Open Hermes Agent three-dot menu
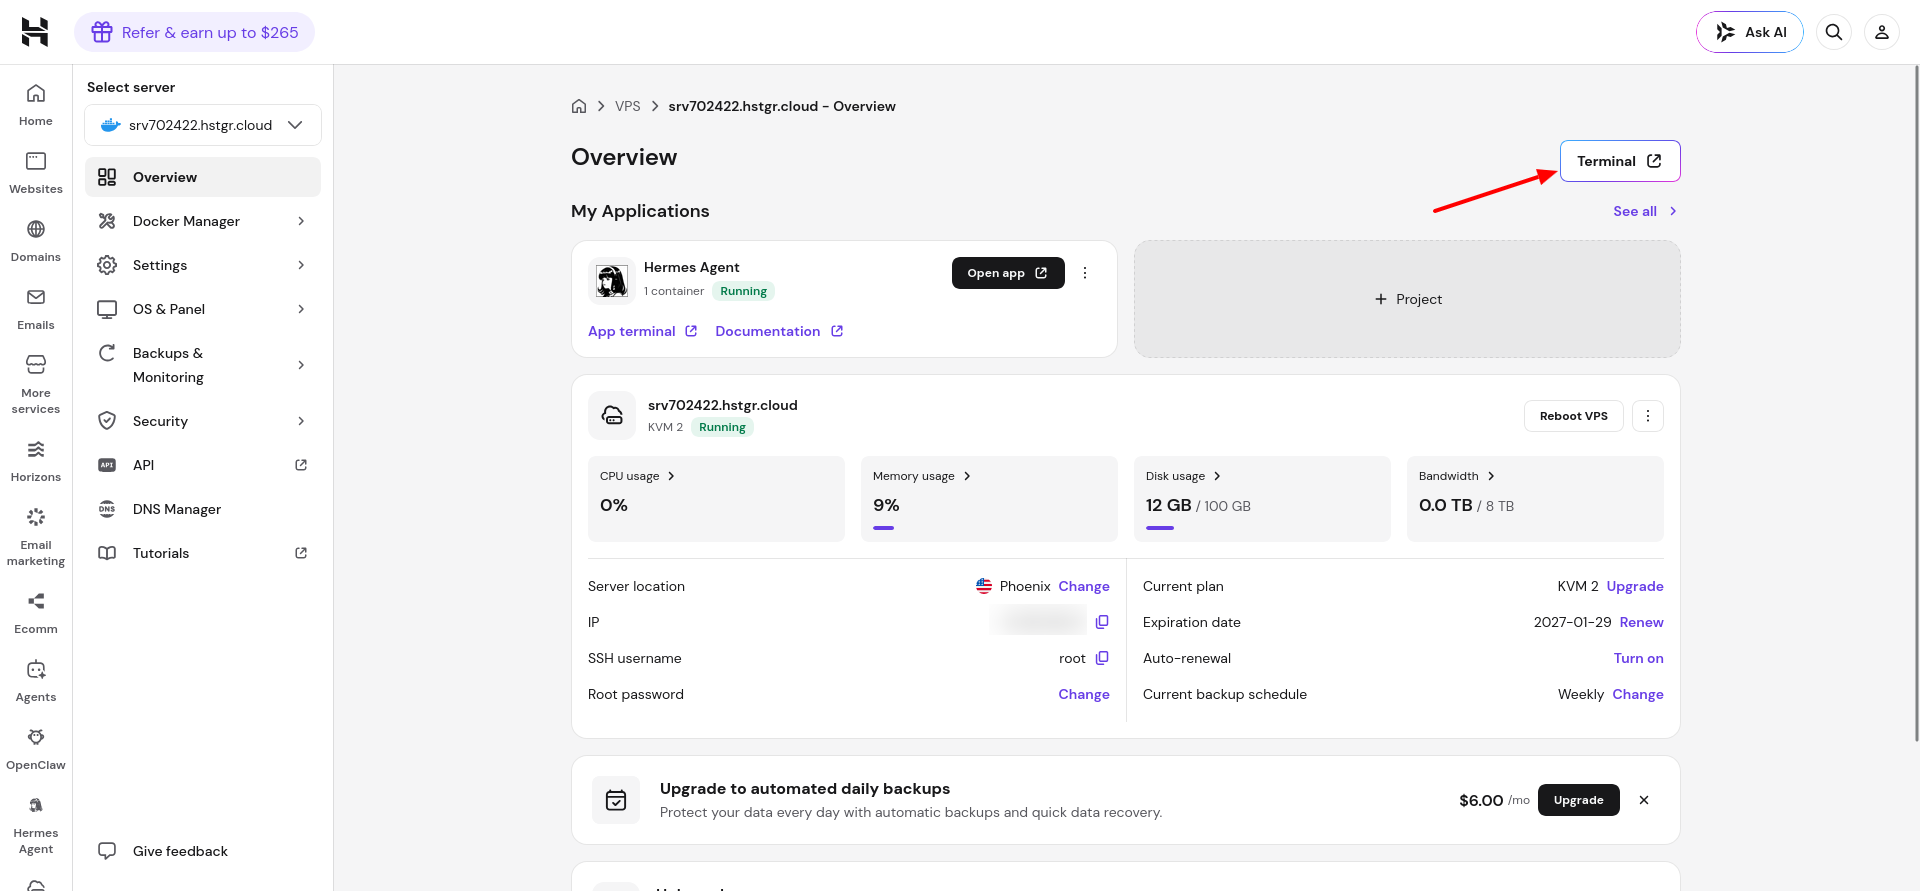The image size is (1920, 891). (1085, 273)
